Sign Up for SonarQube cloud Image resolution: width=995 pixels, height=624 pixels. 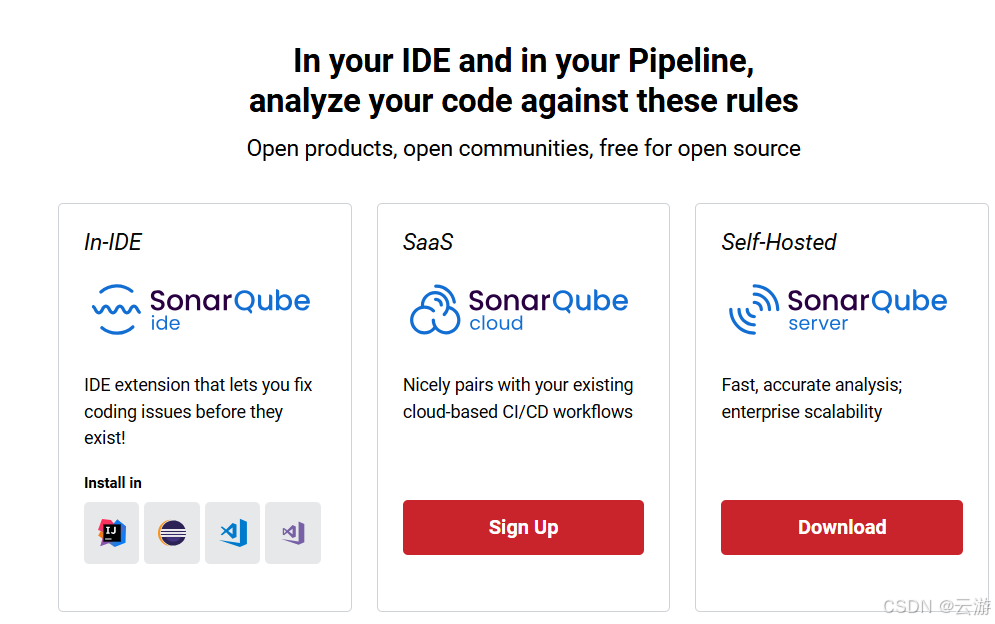point(524,528)
